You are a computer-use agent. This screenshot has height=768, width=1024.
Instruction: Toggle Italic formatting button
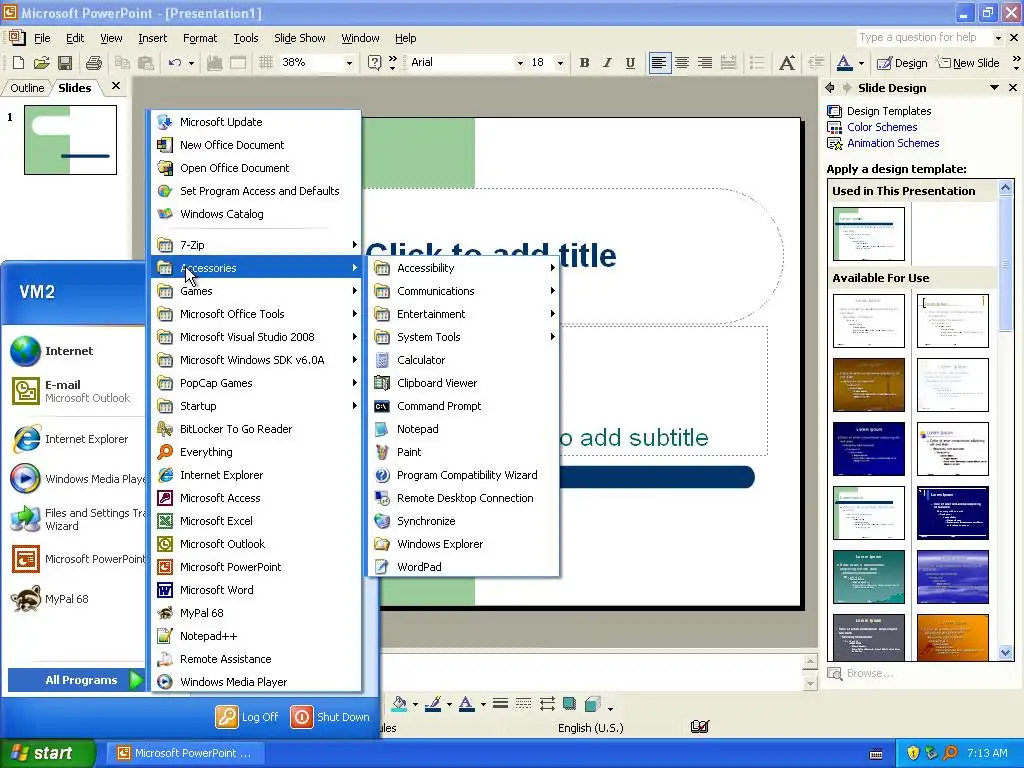(x=607, y=63)
